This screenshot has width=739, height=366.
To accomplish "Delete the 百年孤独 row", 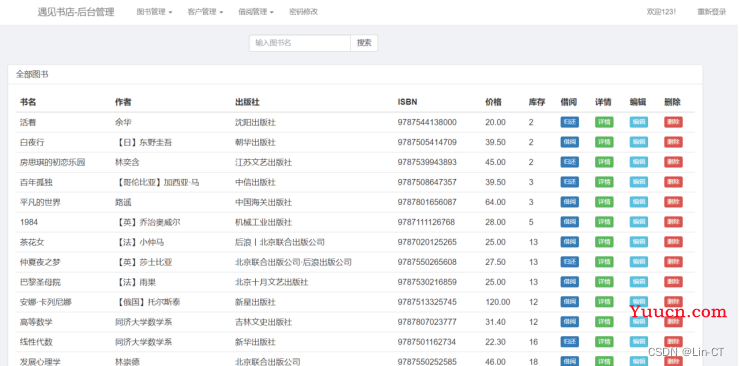I will (673, 182).
